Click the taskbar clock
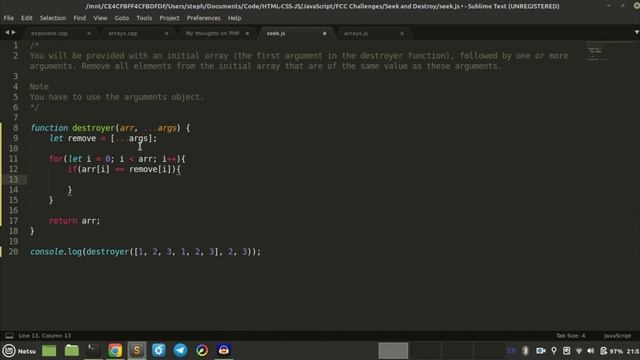The image size is (640, 360). click(633, 351)
